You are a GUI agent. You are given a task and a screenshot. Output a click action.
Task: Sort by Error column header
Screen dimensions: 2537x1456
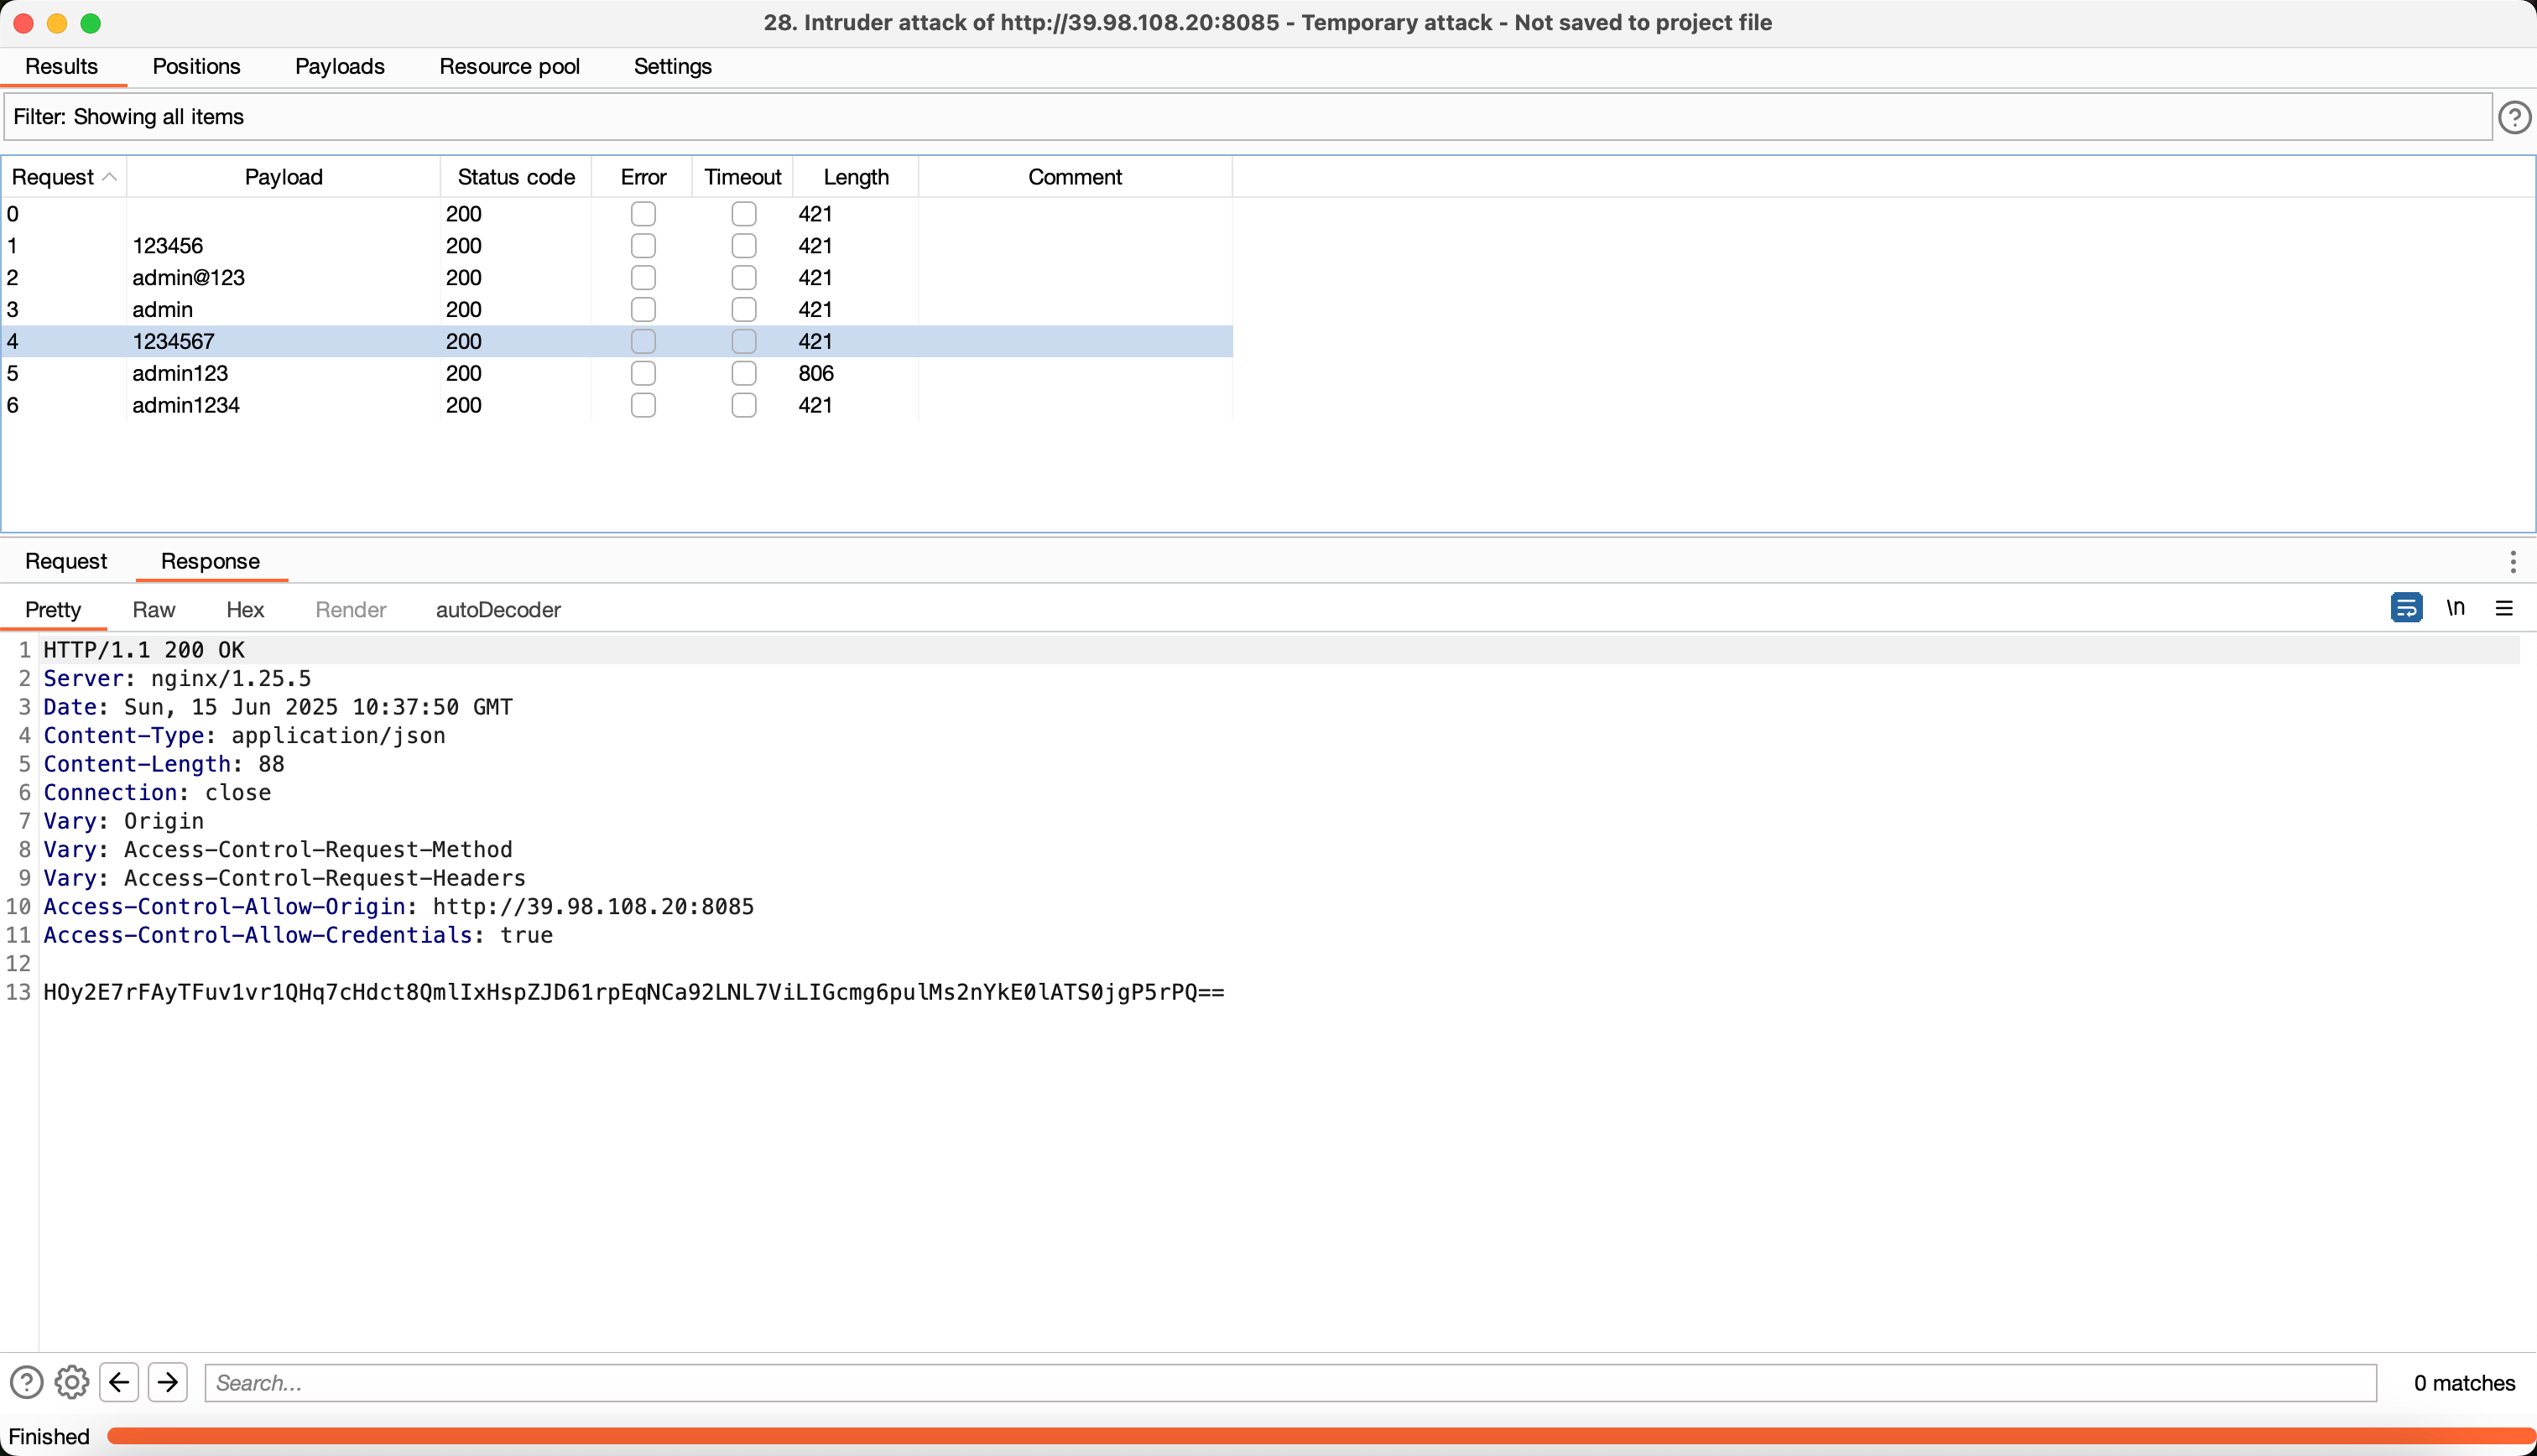click(x=643, y=177)
